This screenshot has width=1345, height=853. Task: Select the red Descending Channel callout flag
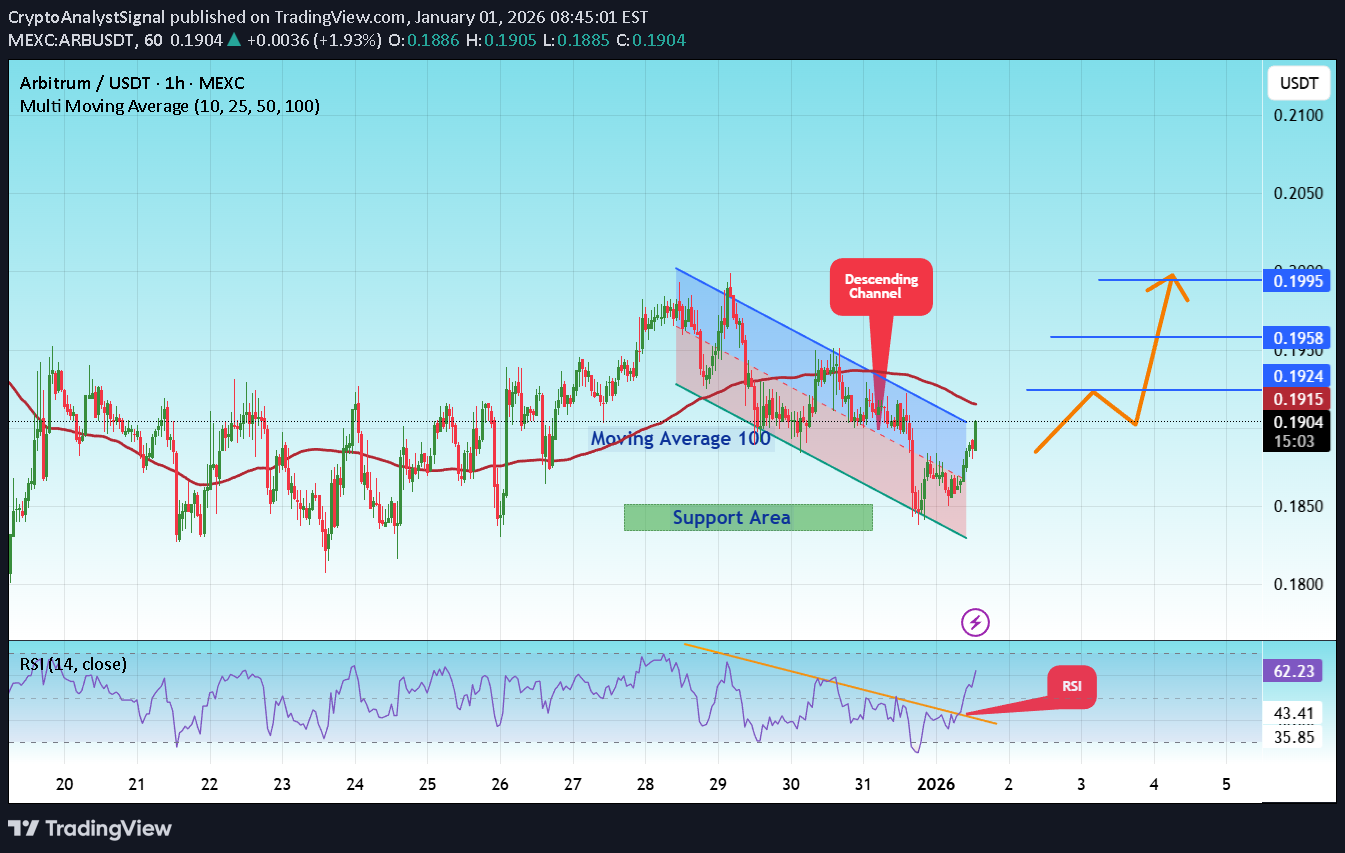click(880, 287)
